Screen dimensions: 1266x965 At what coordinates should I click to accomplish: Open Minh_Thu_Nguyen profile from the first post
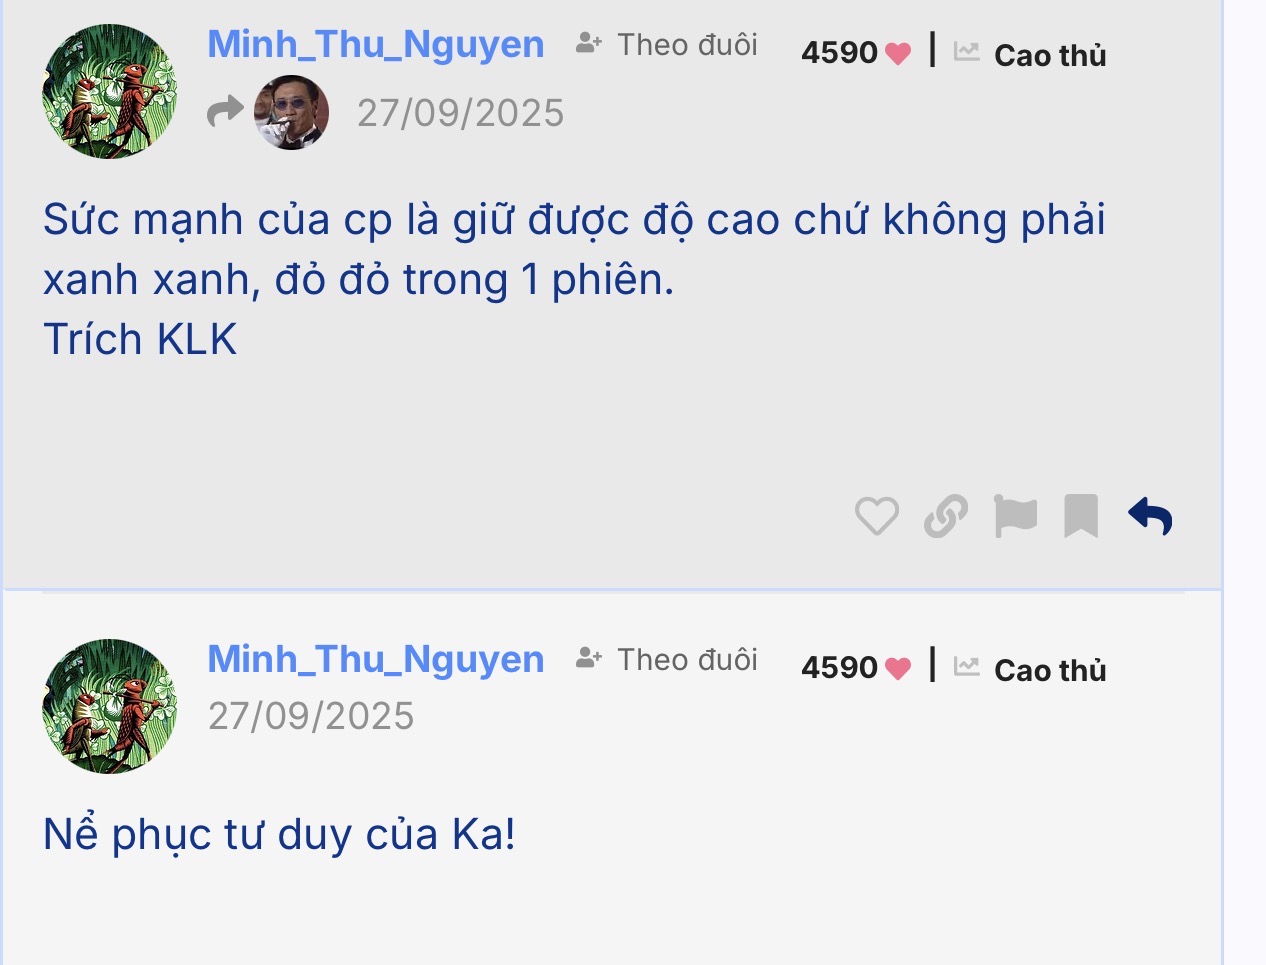pos(376,45)
